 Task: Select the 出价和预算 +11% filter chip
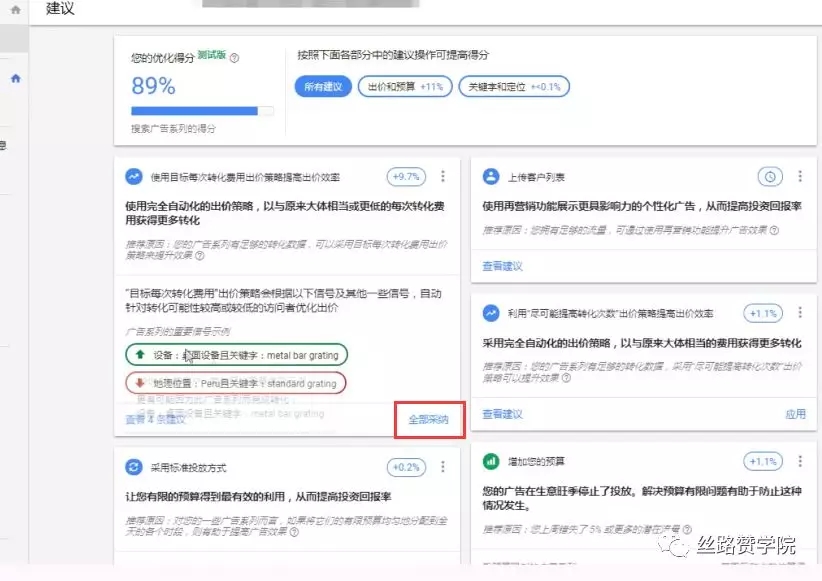point(405,87)
